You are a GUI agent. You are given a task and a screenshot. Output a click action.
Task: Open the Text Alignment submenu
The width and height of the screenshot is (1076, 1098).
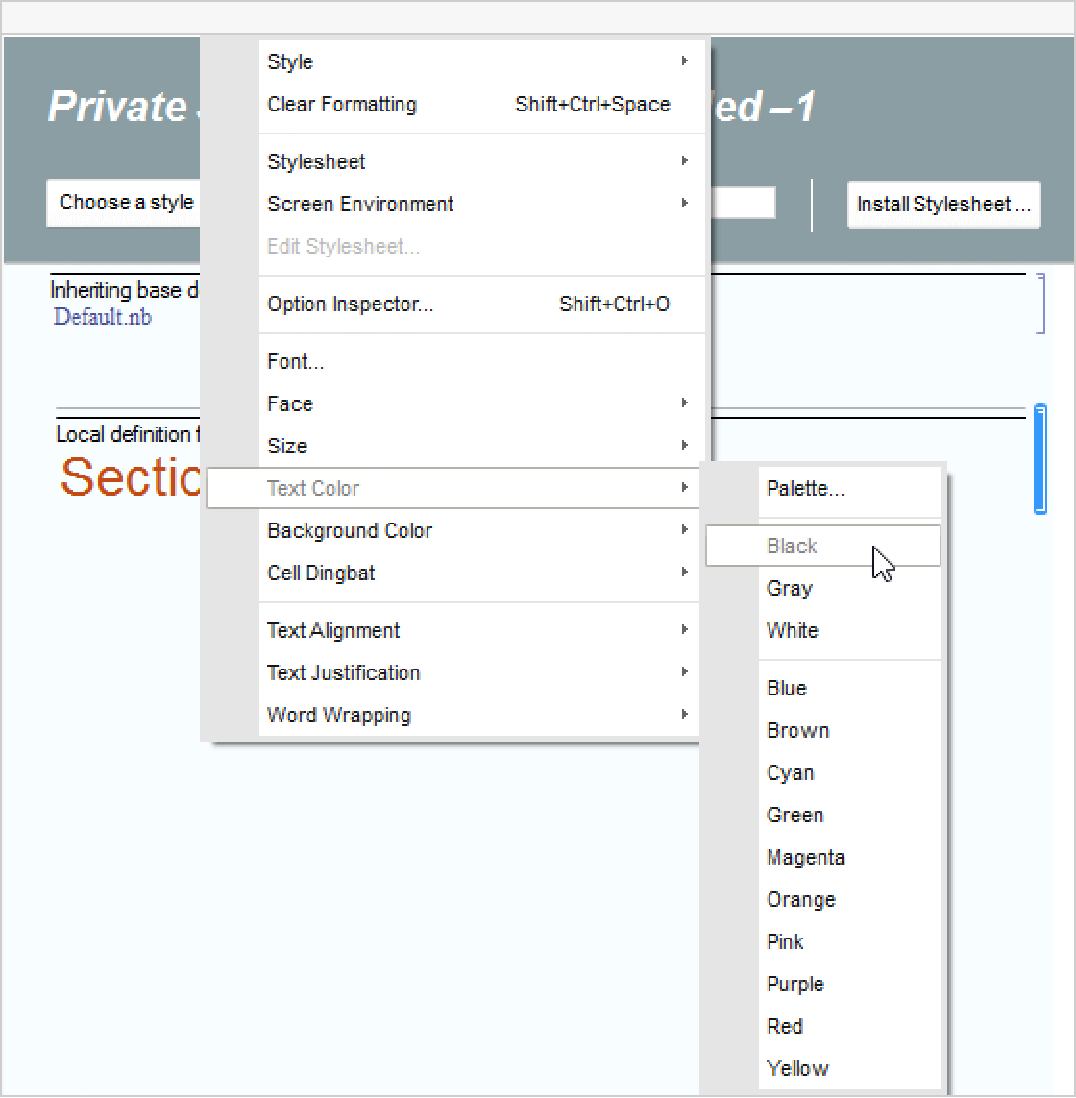[333, 631]
